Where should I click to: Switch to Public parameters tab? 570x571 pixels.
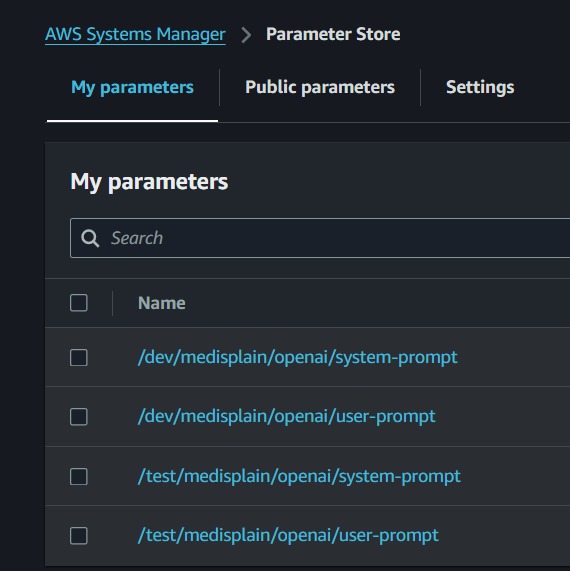320,87
